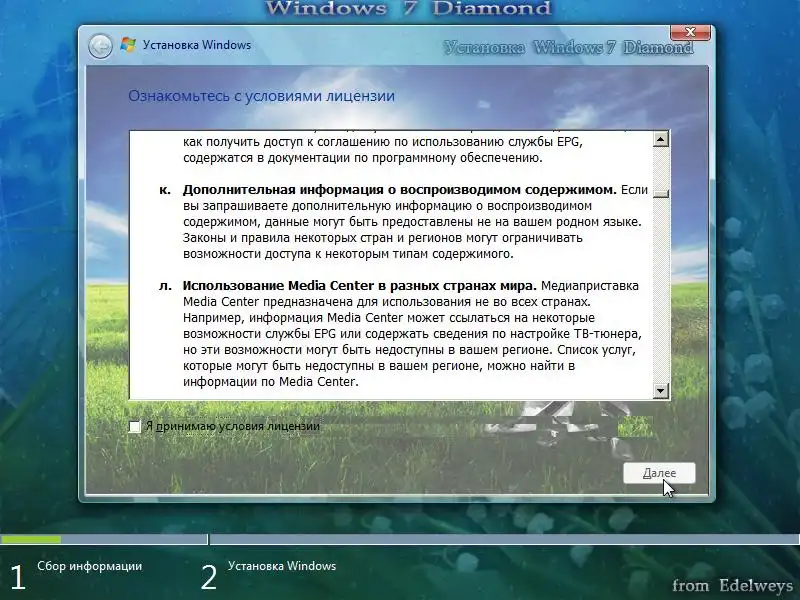Click the green installation progress bar
The image size is (800, 600).
pyautogui.click(x=31, y=539)
